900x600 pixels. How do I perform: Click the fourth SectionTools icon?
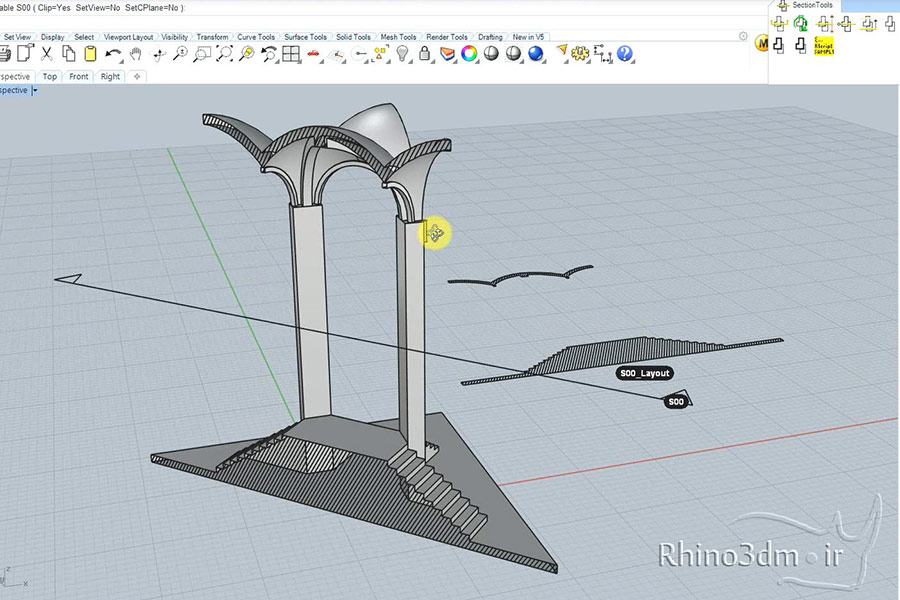847,24
